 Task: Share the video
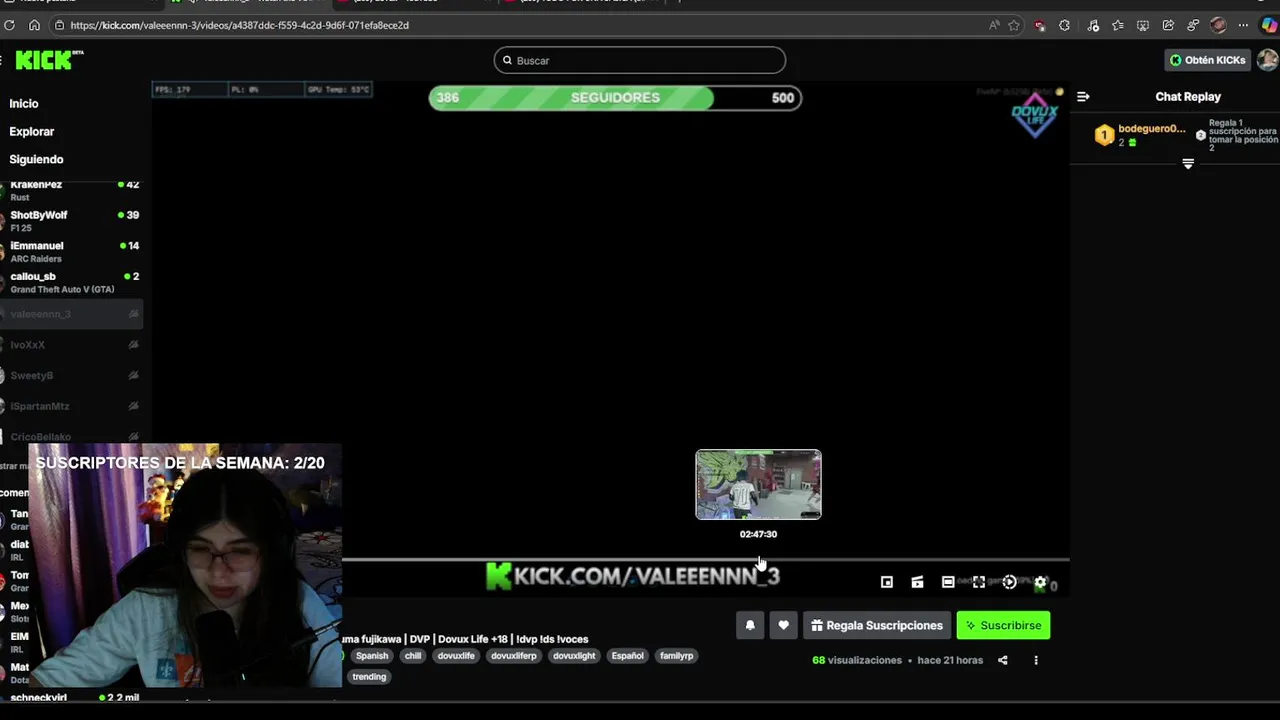1003,660
